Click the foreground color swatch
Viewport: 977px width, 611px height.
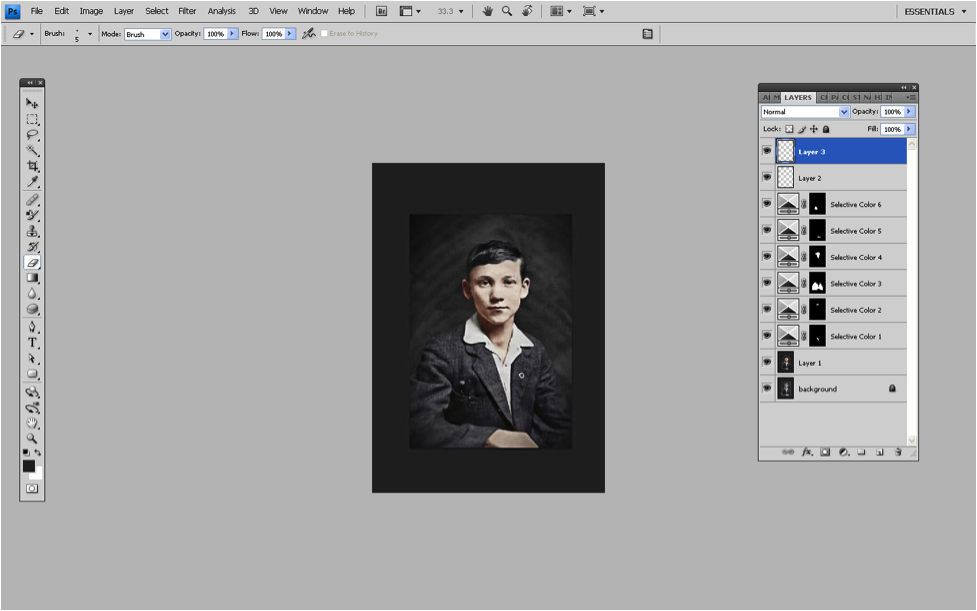pyautogui.click(x=29, y=465)
